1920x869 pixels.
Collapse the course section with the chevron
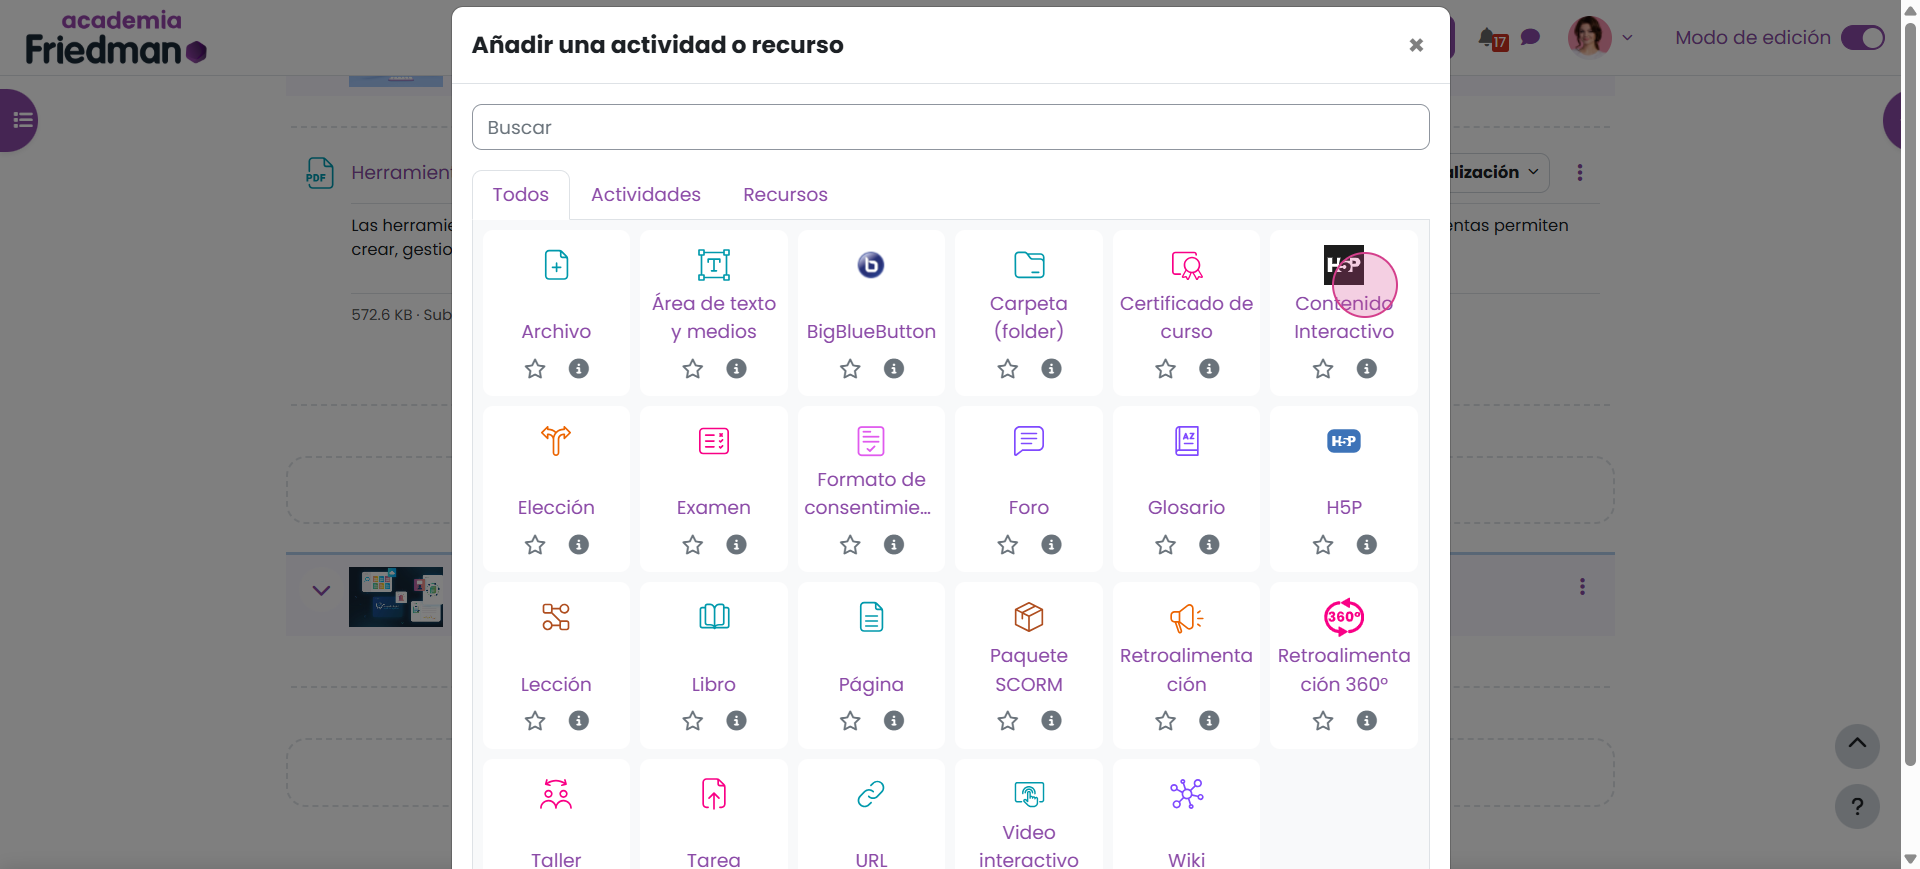coord(321,590)
